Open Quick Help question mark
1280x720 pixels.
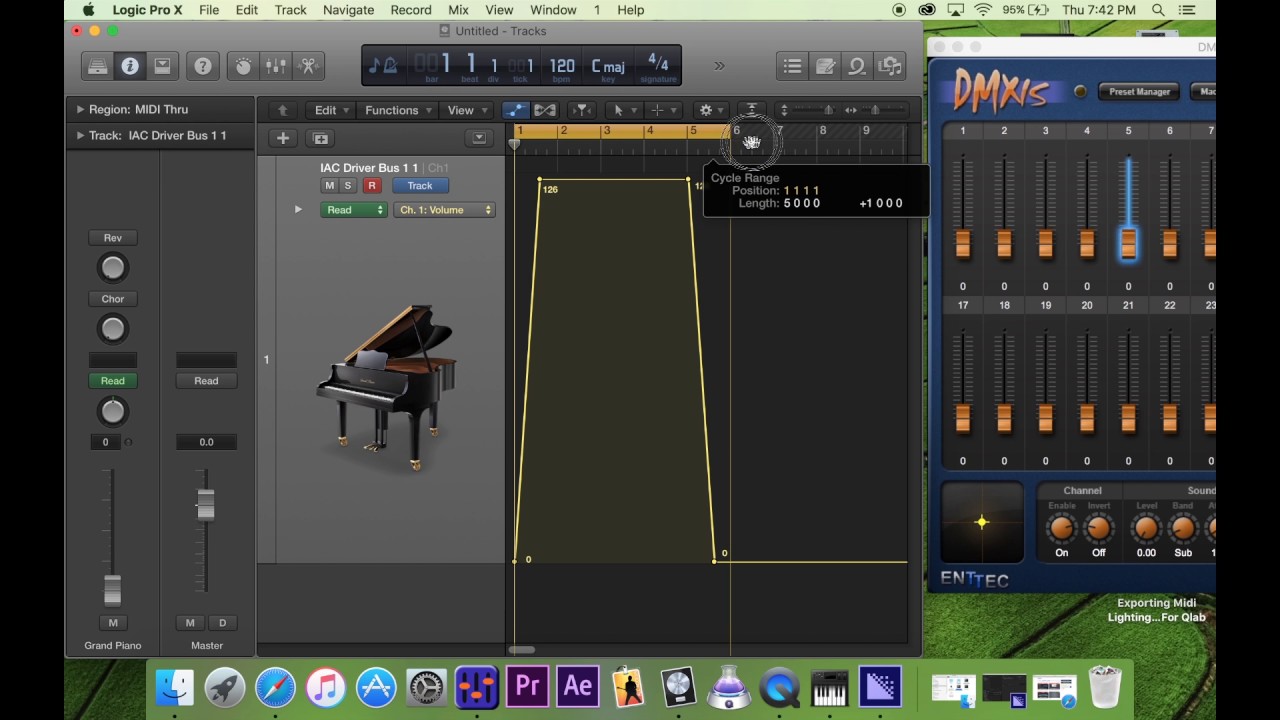[203, 67]
